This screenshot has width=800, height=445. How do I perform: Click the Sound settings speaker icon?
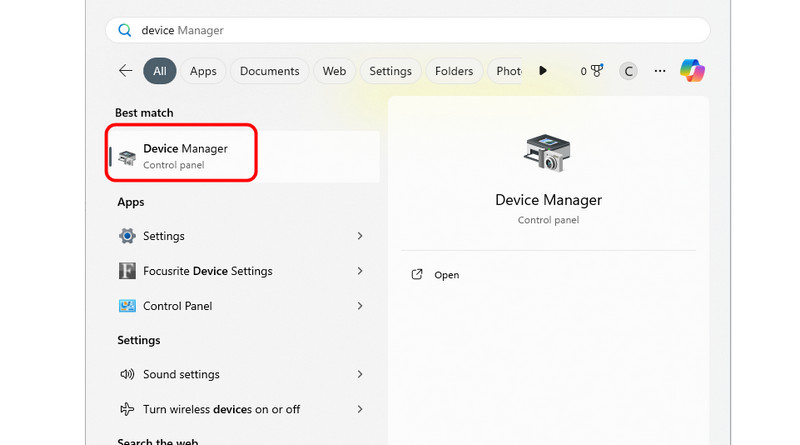click(x=127, y=374)
